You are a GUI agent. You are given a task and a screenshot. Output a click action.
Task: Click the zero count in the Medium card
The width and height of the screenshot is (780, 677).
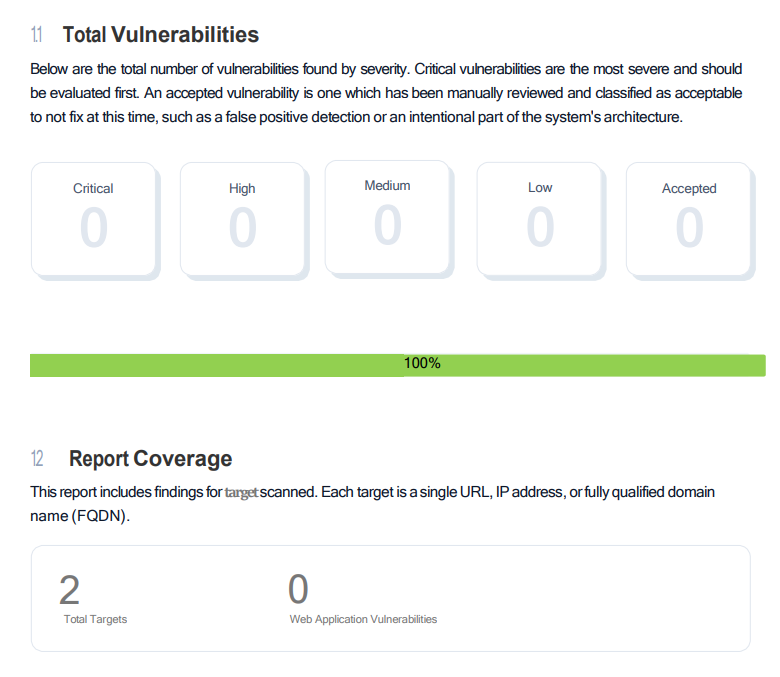[387, 225]
